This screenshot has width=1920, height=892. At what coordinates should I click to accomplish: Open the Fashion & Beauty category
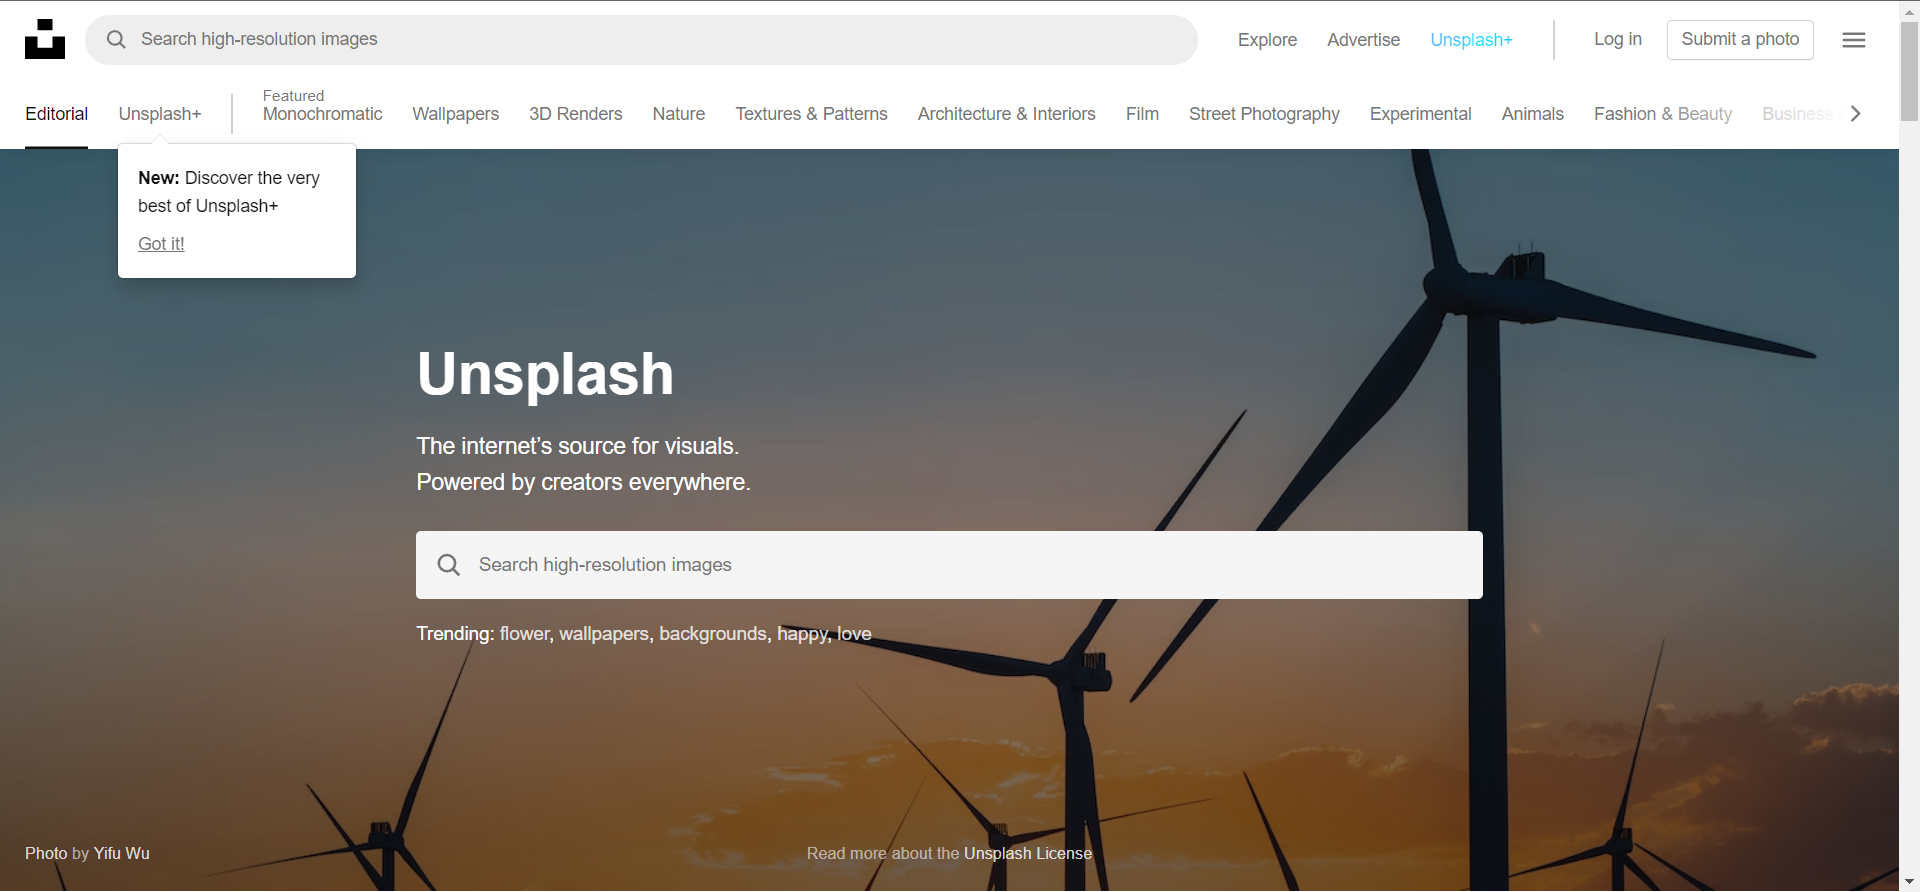click(x=1663, y=114)
